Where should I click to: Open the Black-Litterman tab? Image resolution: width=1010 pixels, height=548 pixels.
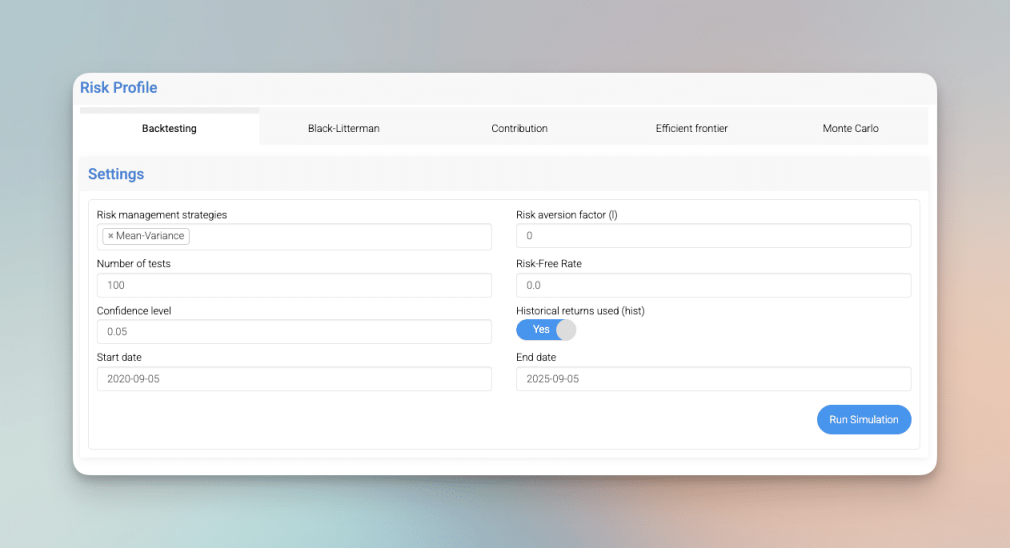click(x=343, y=128)
